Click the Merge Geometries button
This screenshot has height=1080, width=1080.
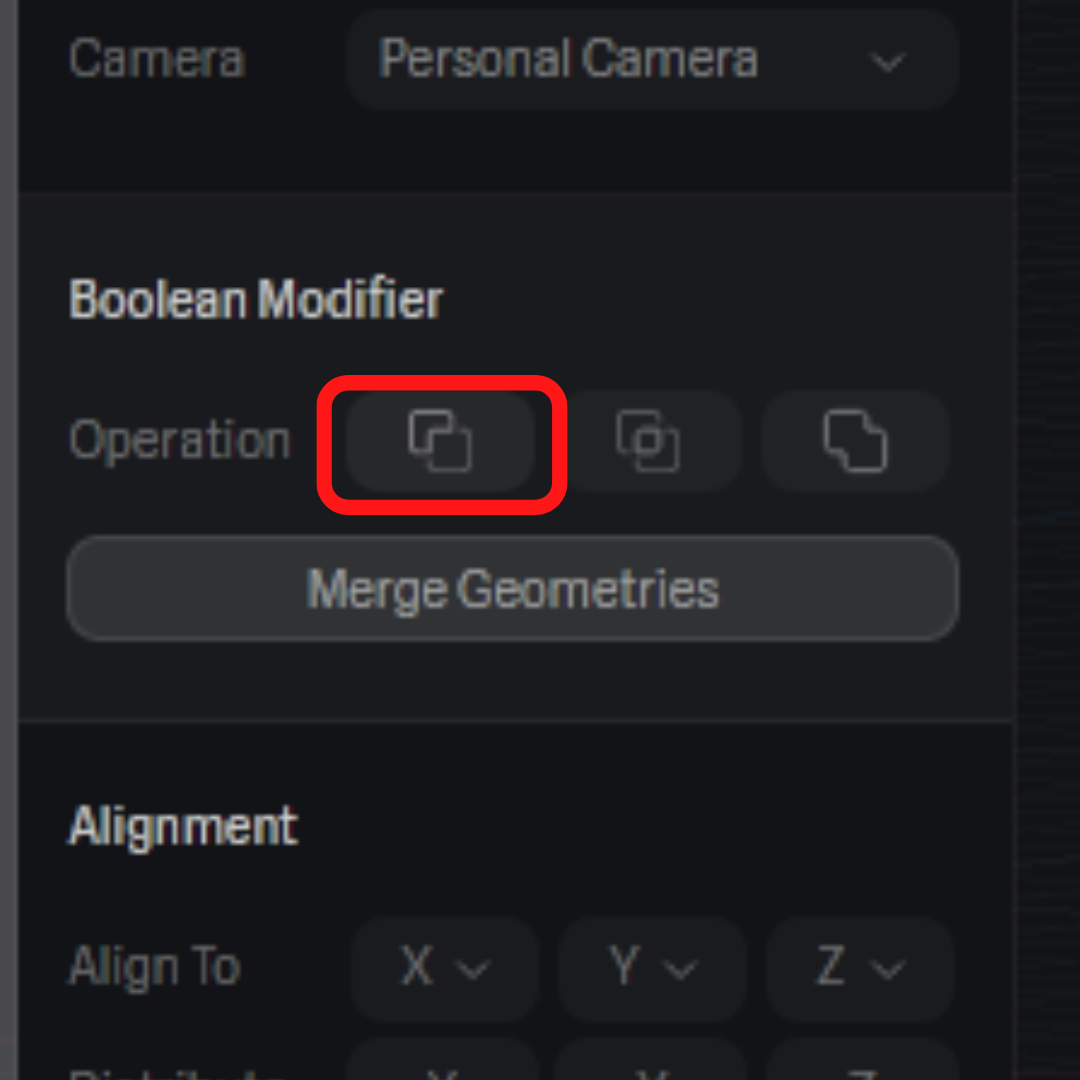(x=513, y=589)
